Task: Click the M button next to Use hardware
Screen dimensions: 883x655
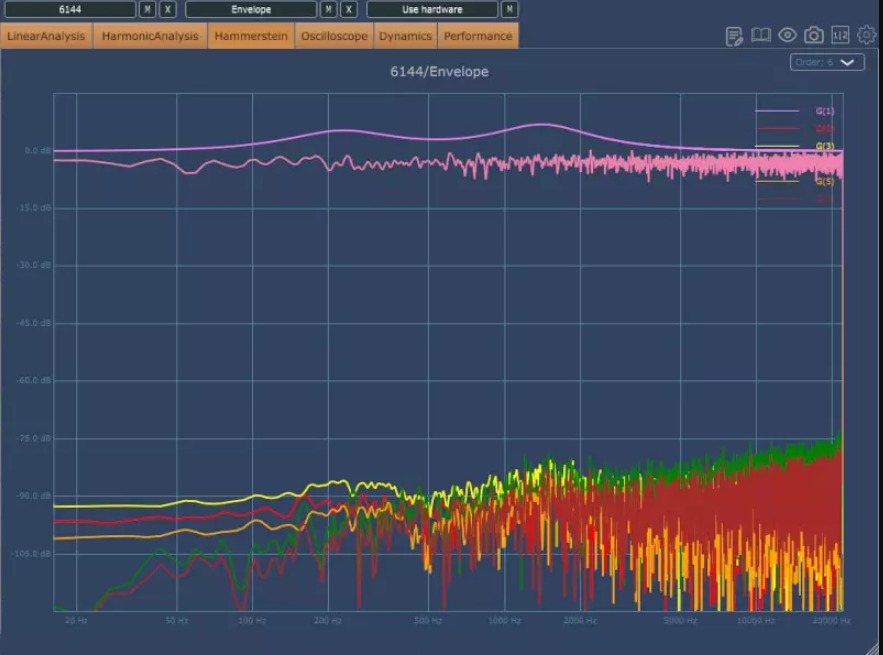Action: (510, 10)
